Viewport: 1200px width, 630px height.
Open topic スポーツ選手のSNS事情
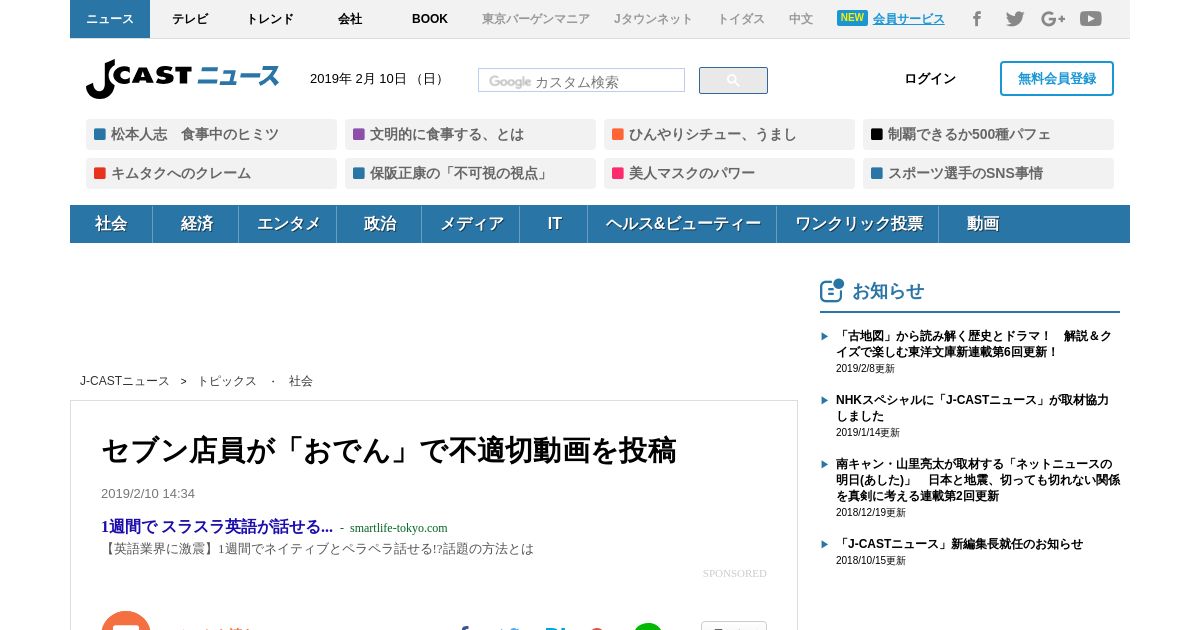988,173
